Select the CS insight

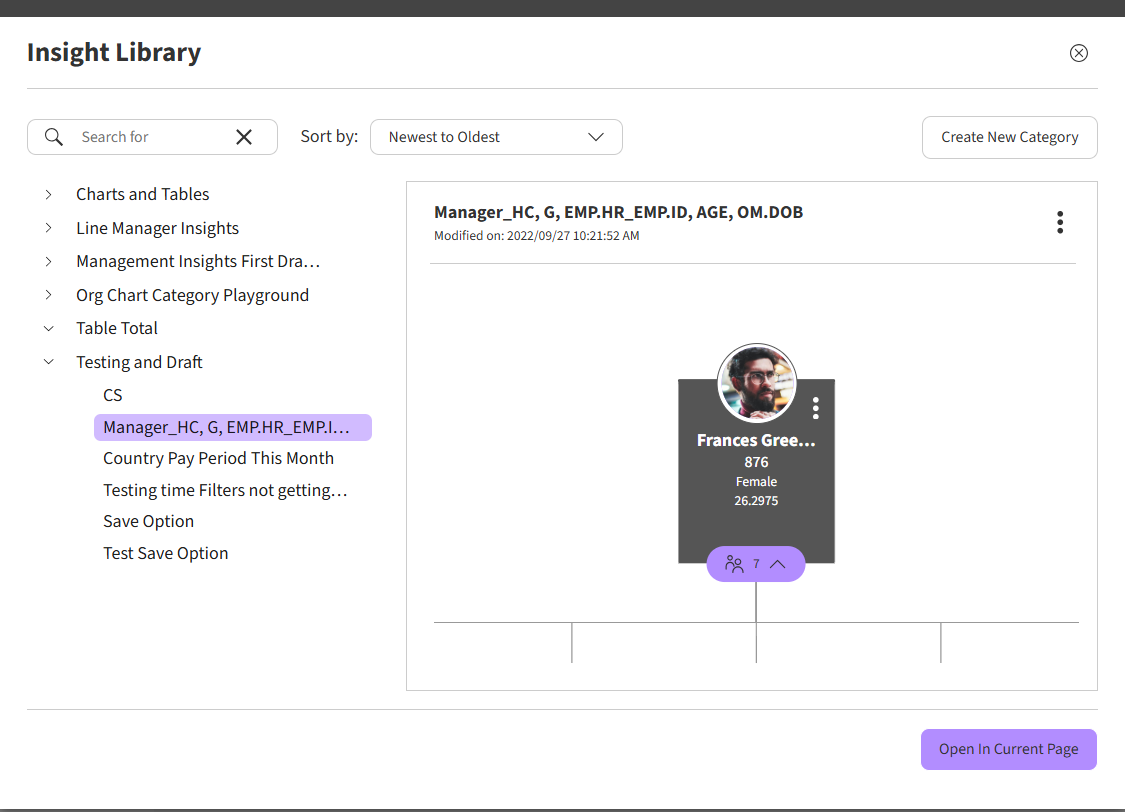point(113,395)
